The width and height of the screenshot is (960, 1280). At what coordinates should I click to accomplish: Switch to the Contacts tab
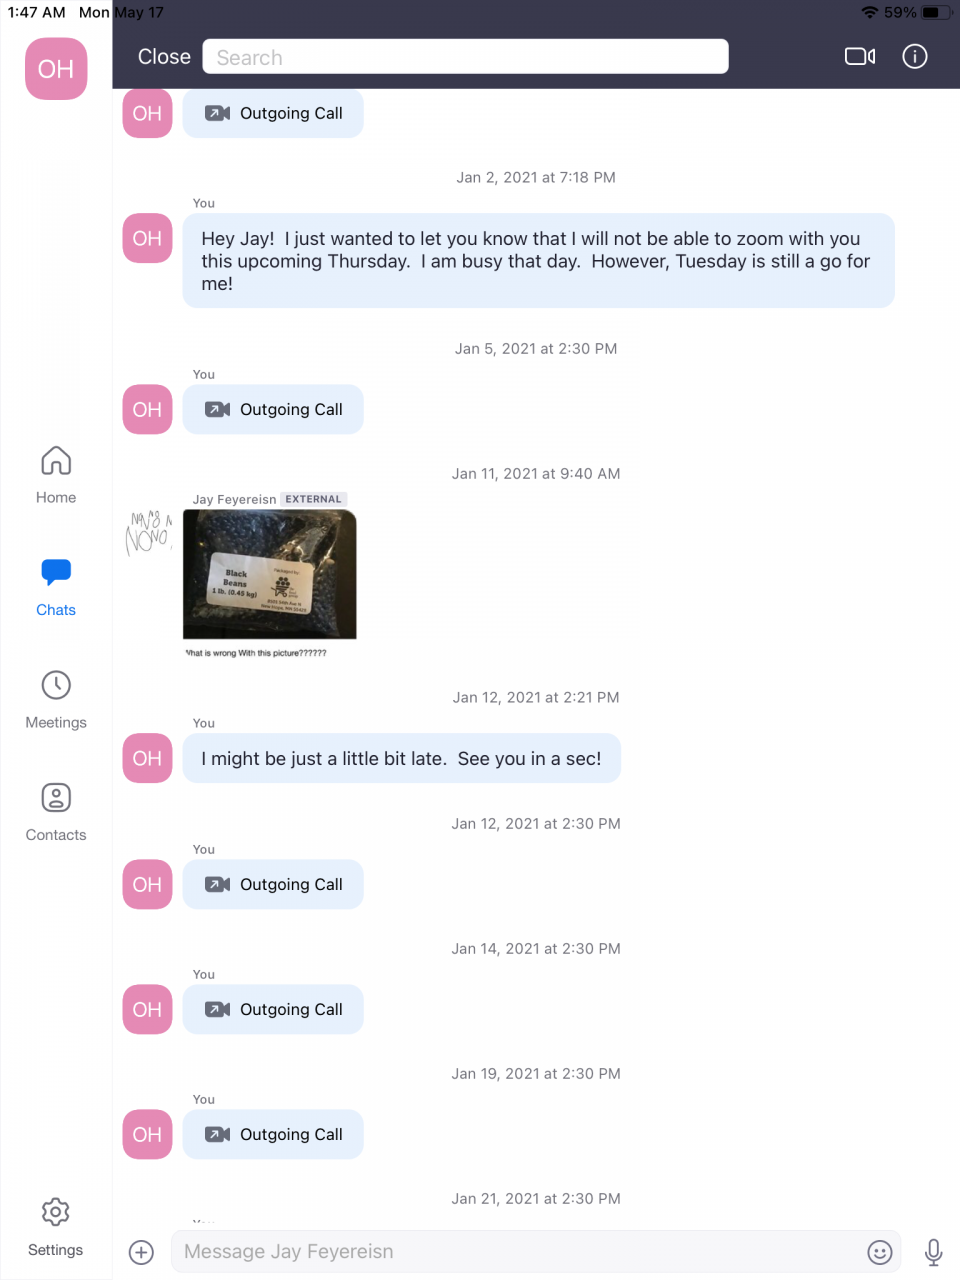[56, 812]
